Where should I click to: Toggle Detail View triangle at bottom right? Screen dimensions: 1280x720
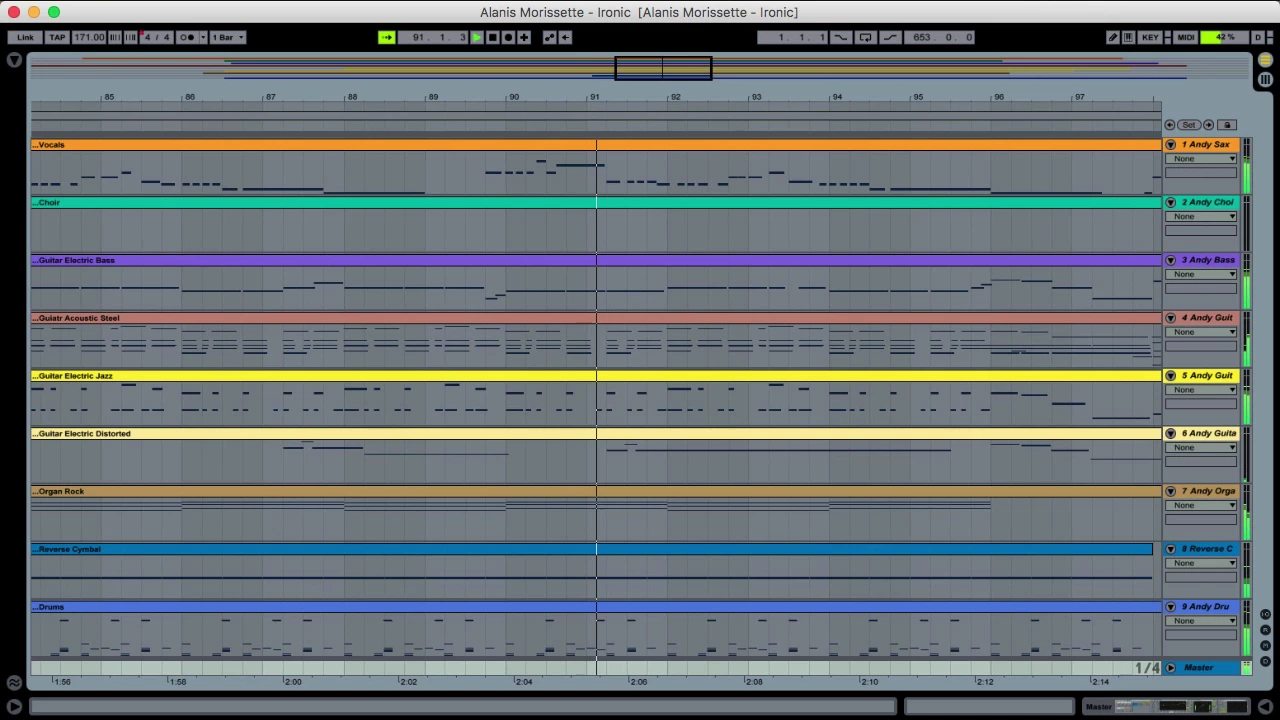[1265, 707]
